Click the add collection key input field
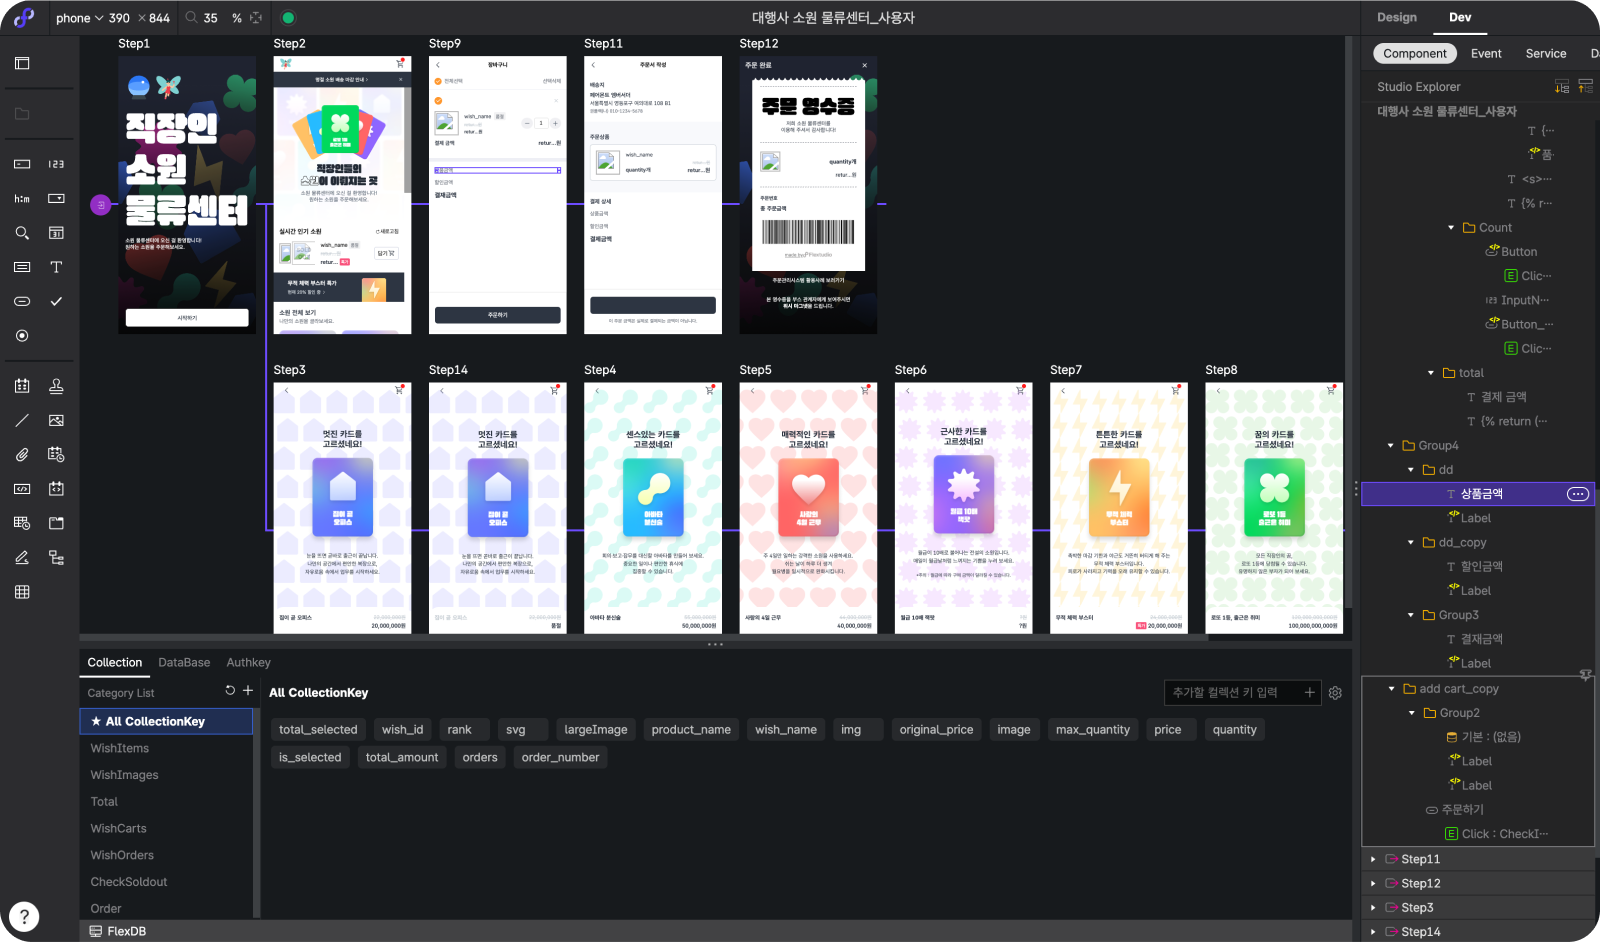Image resolution: width=1600 pixels, height=942 pixels. pyautogui.click(x=1233, y=693)
